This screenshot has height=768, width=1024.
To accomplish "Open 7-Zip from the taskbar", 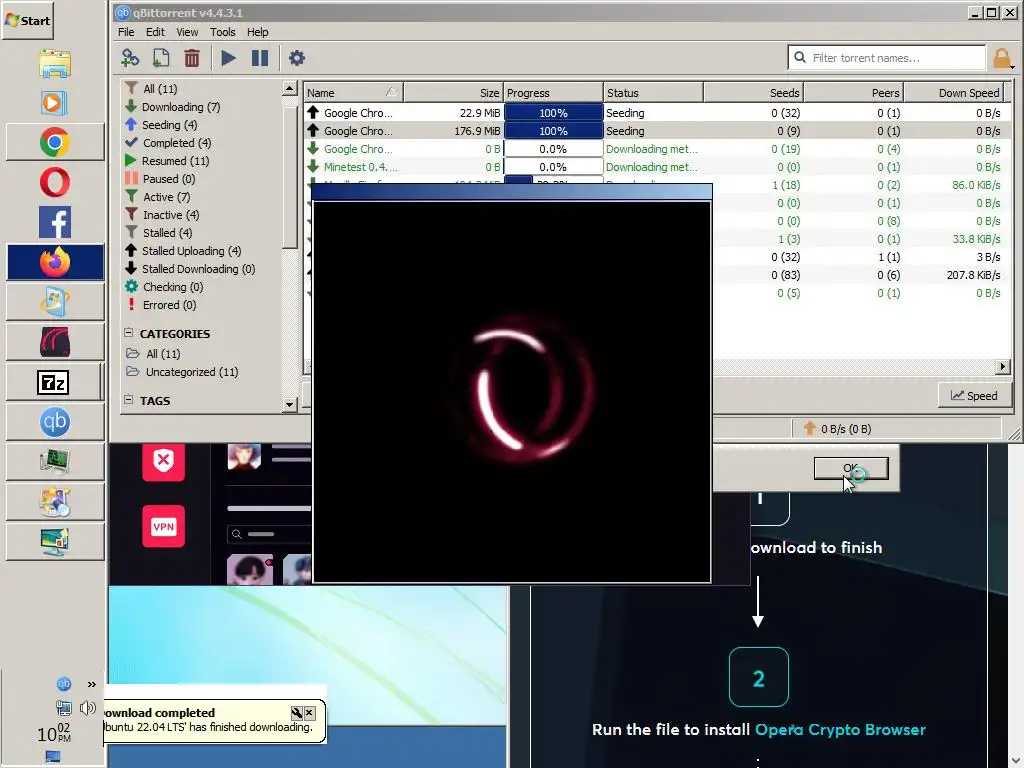I will point(54,382).
